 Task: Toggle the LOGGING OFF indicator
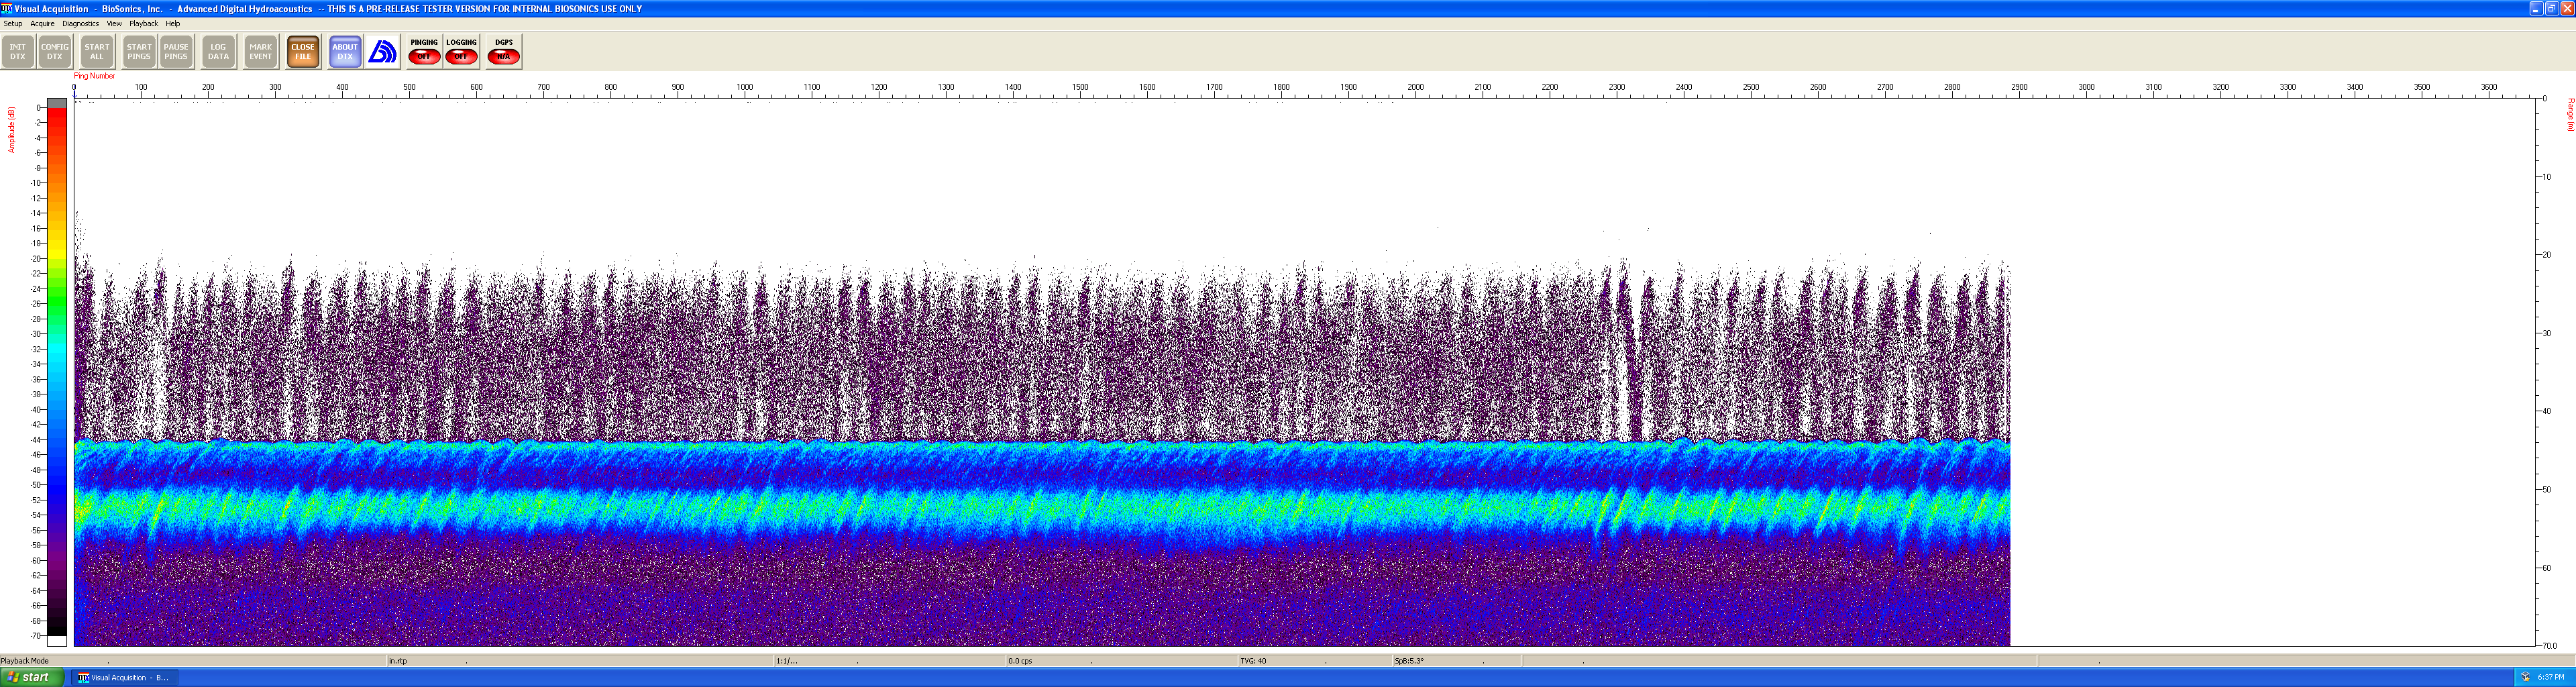pyautogui.click(x=462, y=52)
